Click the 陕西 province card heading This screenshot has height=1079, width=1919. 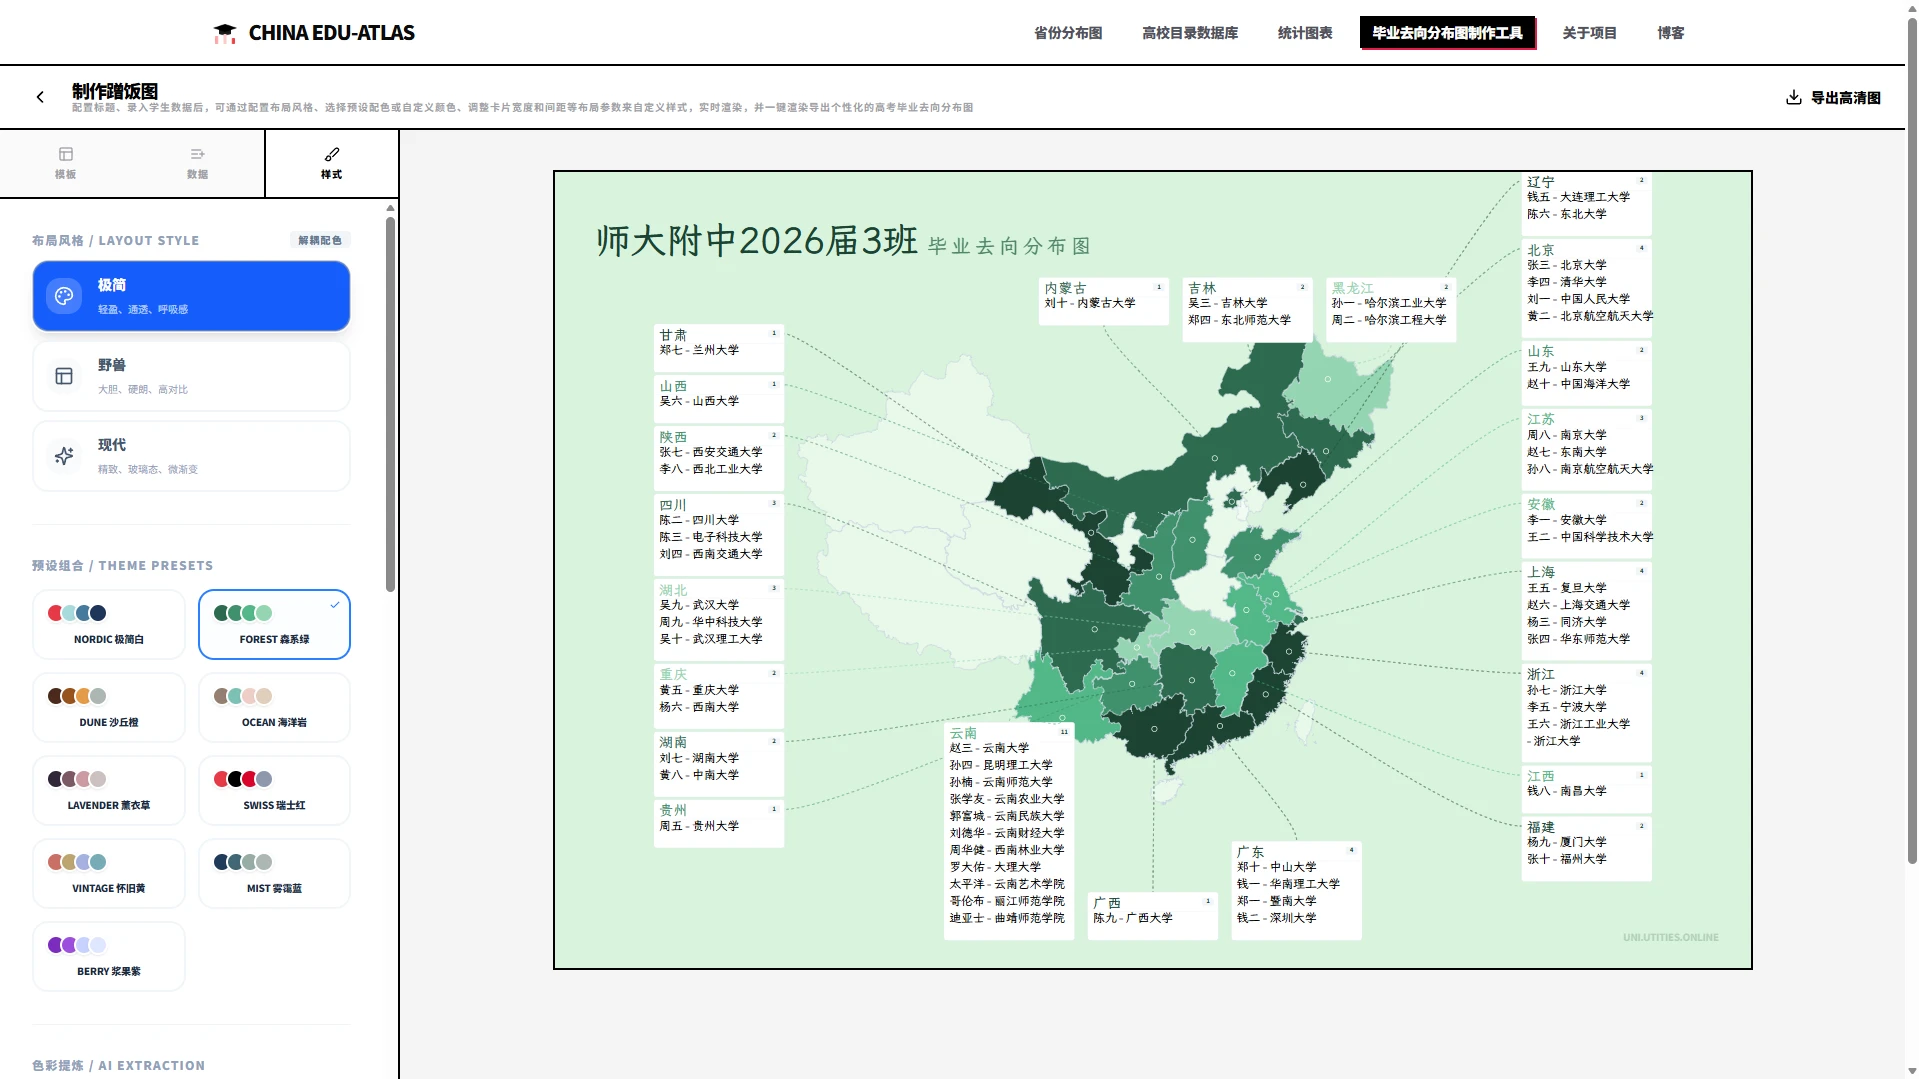click(673, 437)
